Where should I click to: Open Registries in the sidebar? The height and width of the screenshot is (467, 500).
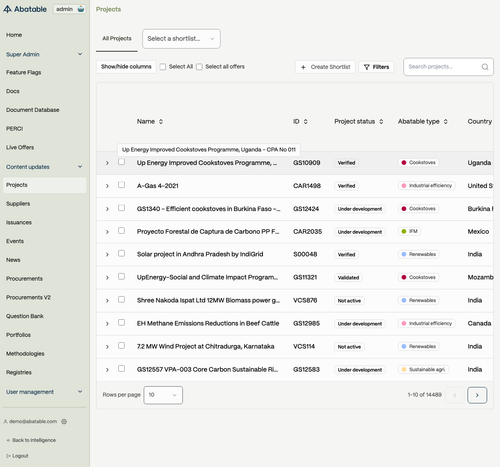tap(19, 372)
